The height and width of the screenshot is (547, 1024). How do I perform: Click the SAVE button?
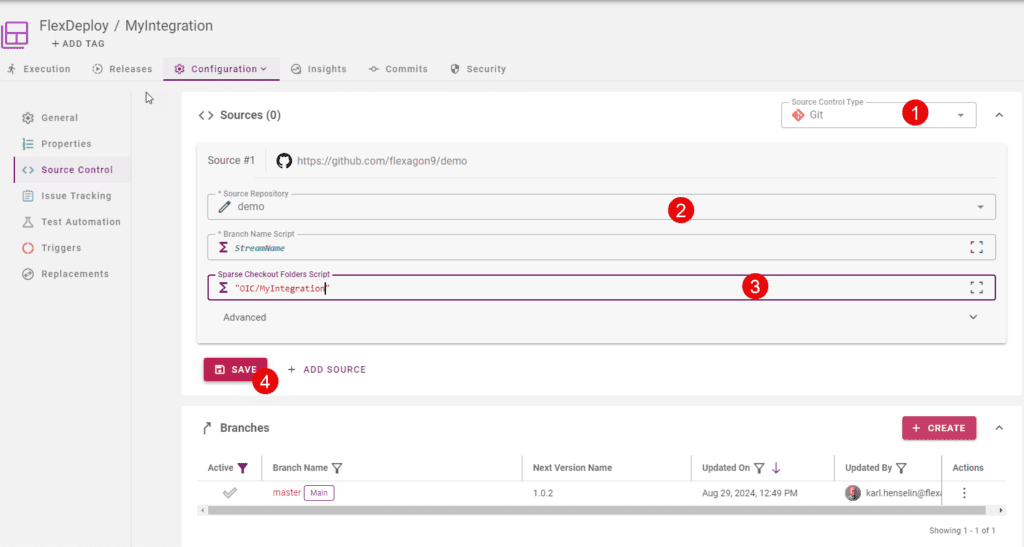pyautogui.click(x=235, y=369)
